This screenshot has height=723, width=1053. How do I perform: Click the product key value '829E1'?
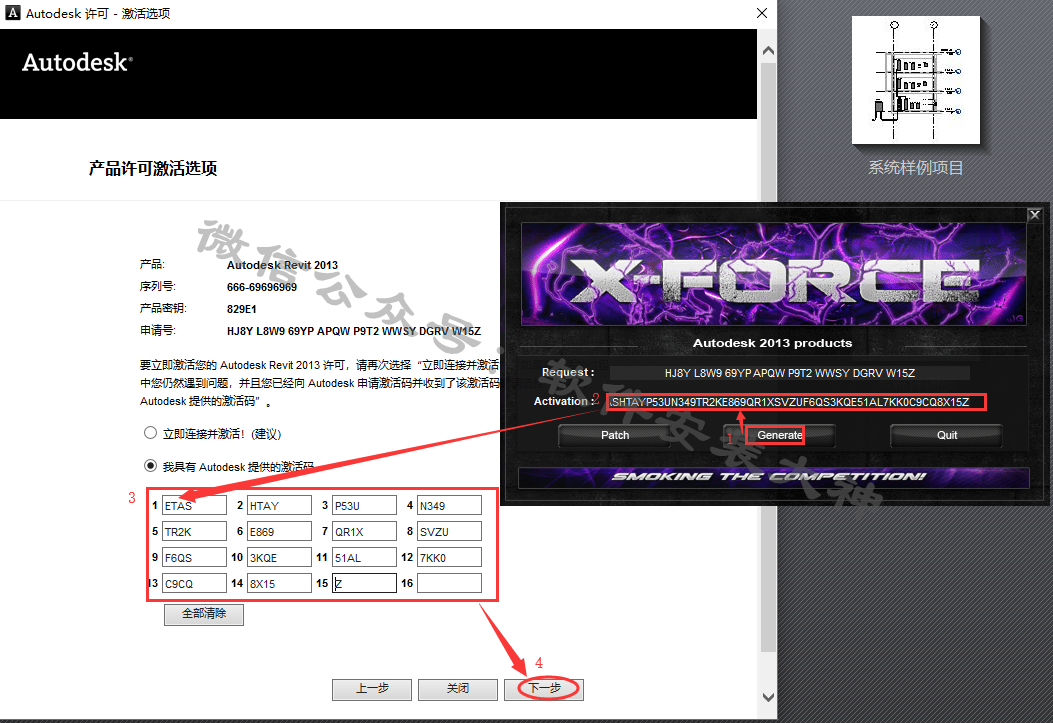[x=242, y=309]
